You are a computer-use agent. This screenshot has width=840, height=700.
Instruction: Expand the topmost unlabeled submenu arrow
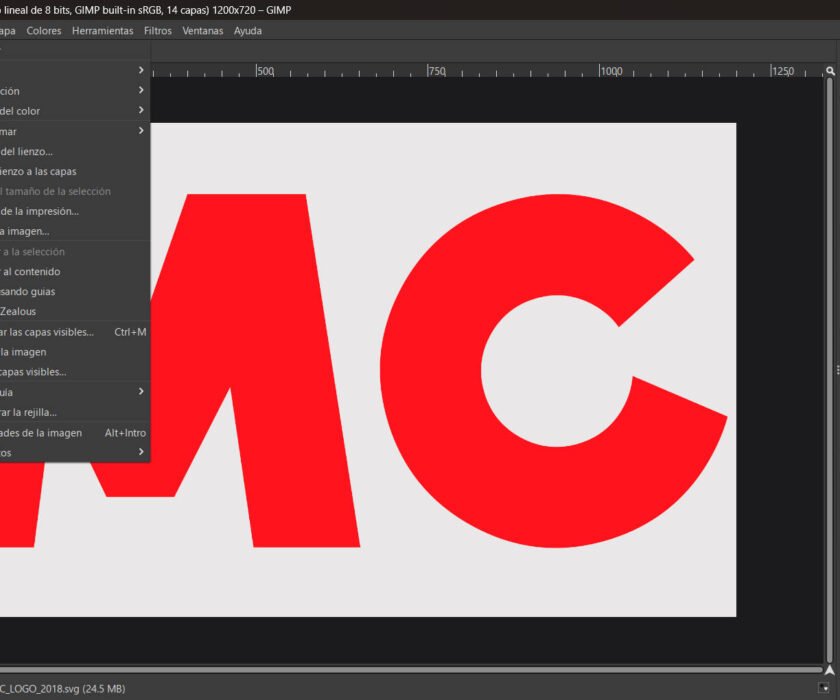(x=141, y=70)
